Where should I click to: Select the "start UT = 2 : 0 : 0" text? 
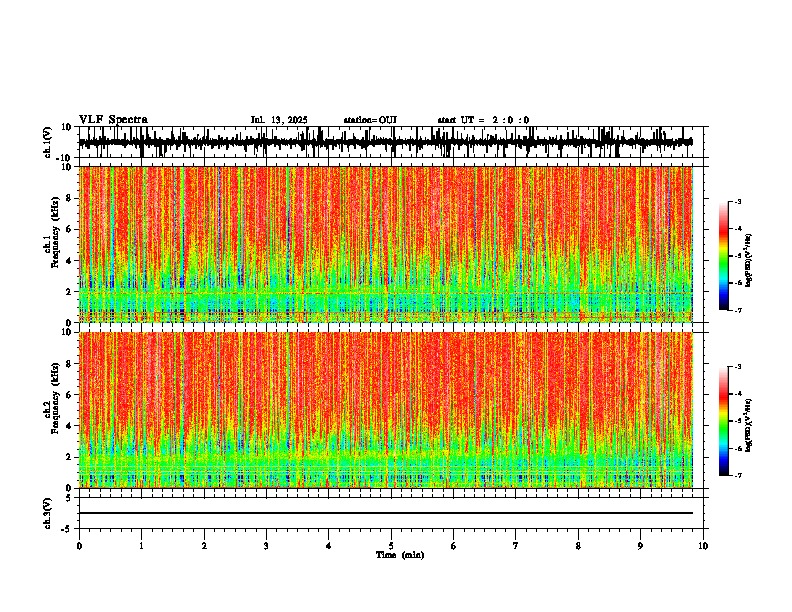483,120
